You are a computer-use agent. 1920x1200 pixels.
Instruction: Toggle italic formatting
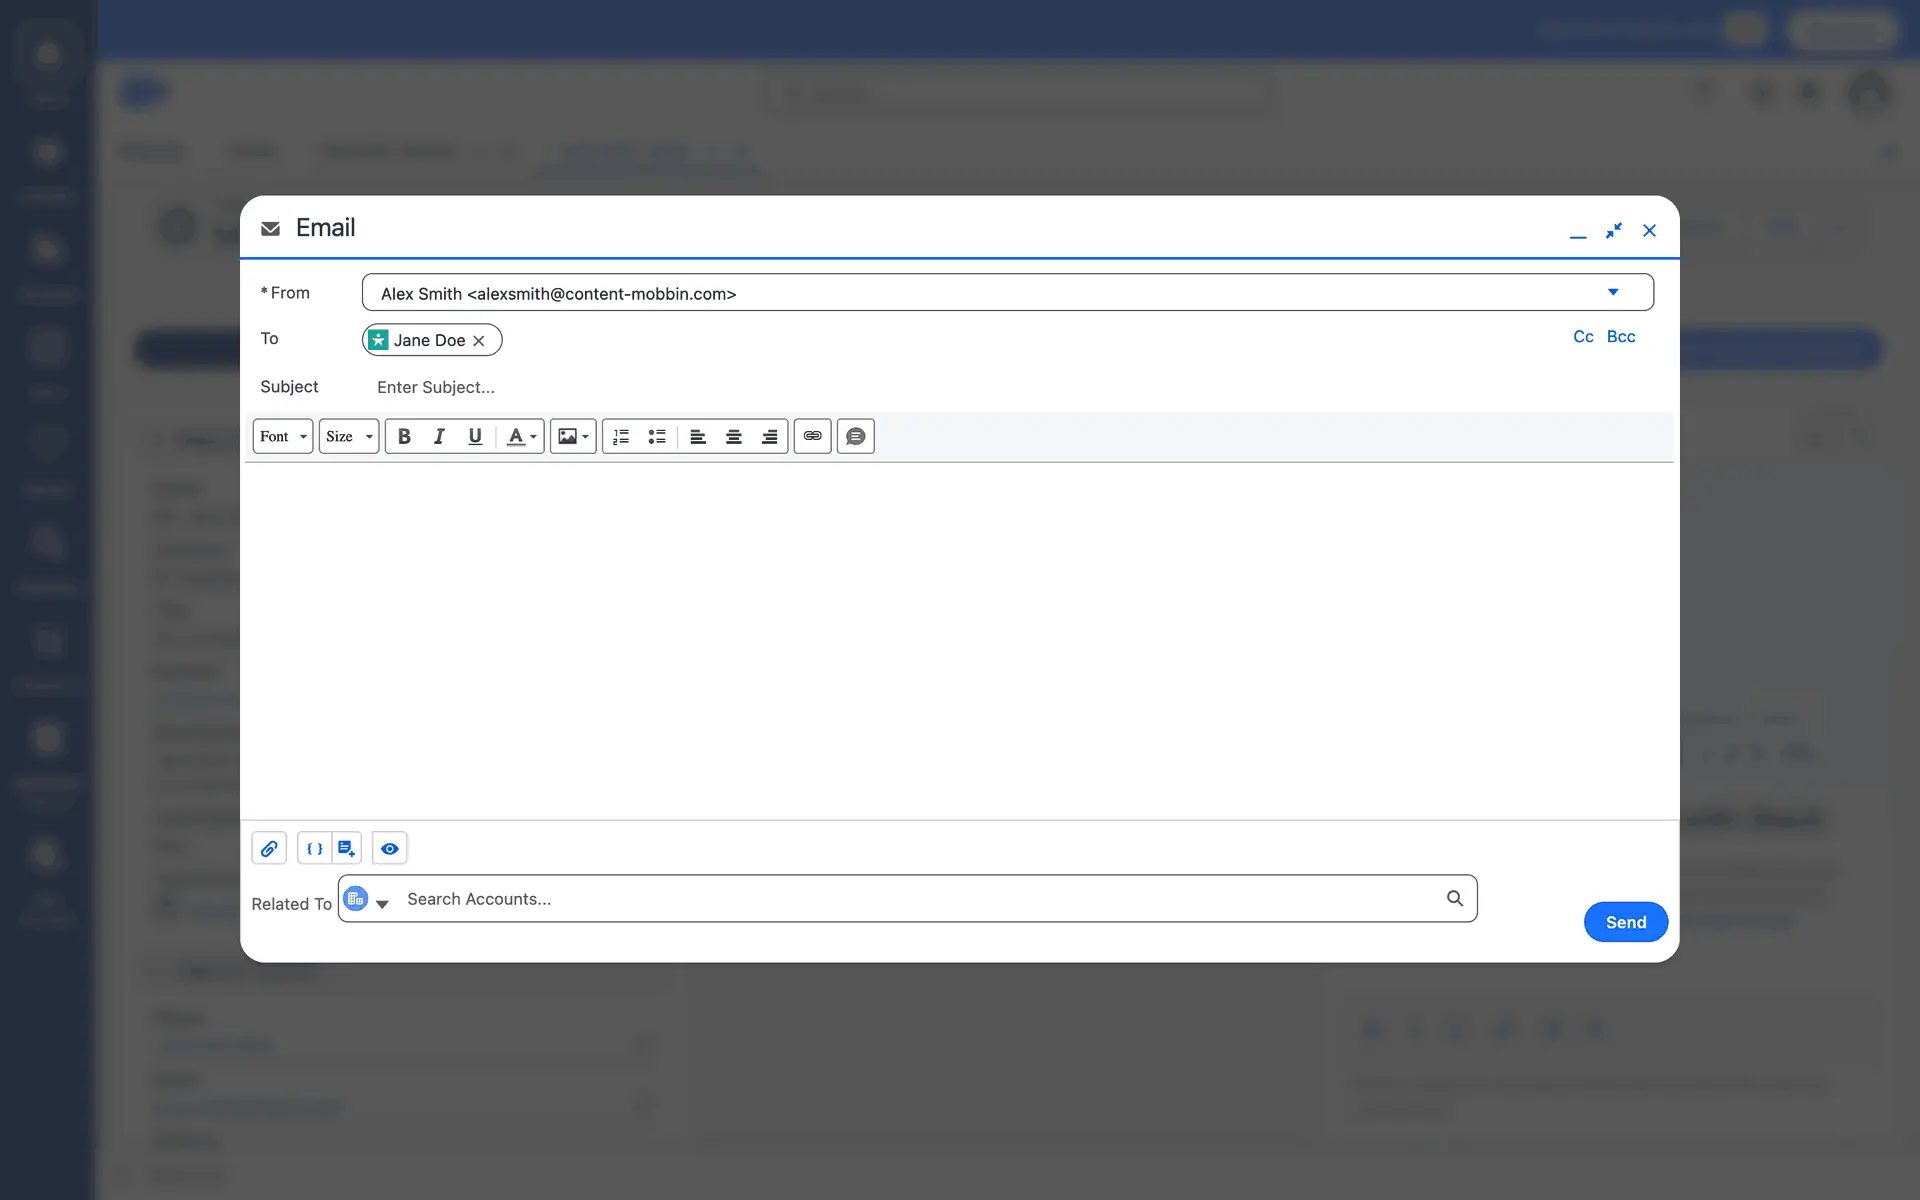coord(439,436)
